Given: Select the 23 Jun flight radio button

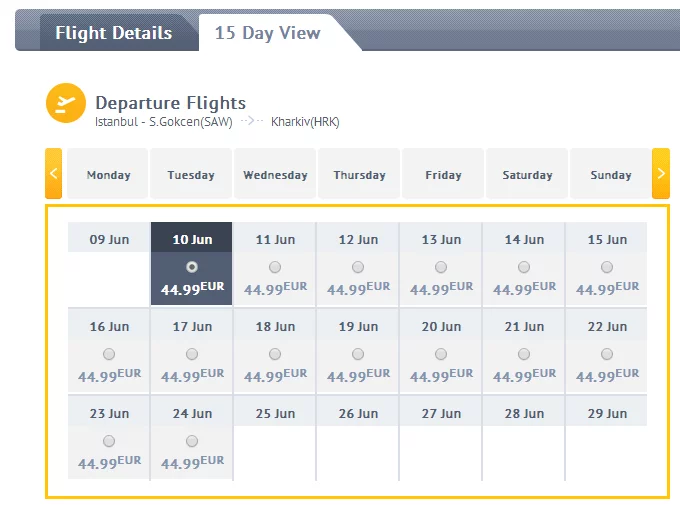Looking at the screenshot, I should (x=109, y=441).
